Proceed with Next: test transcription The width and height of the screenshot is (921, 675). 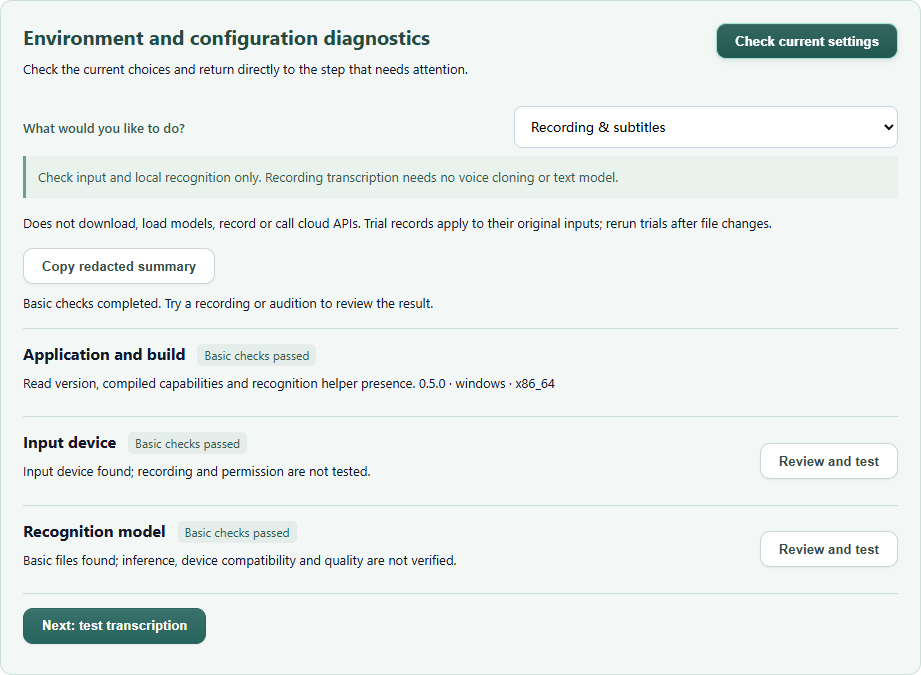pos(115,626)
